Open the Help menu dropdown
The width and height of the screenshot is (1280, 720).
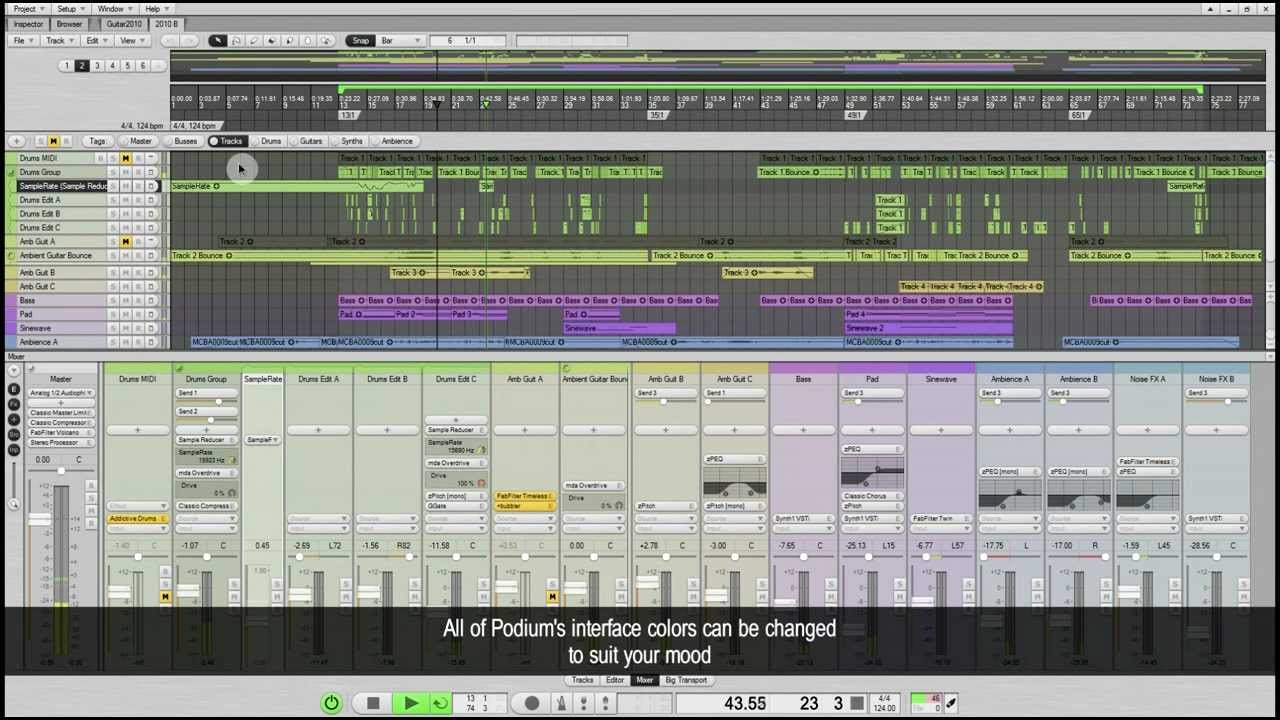tap(156, 9)
